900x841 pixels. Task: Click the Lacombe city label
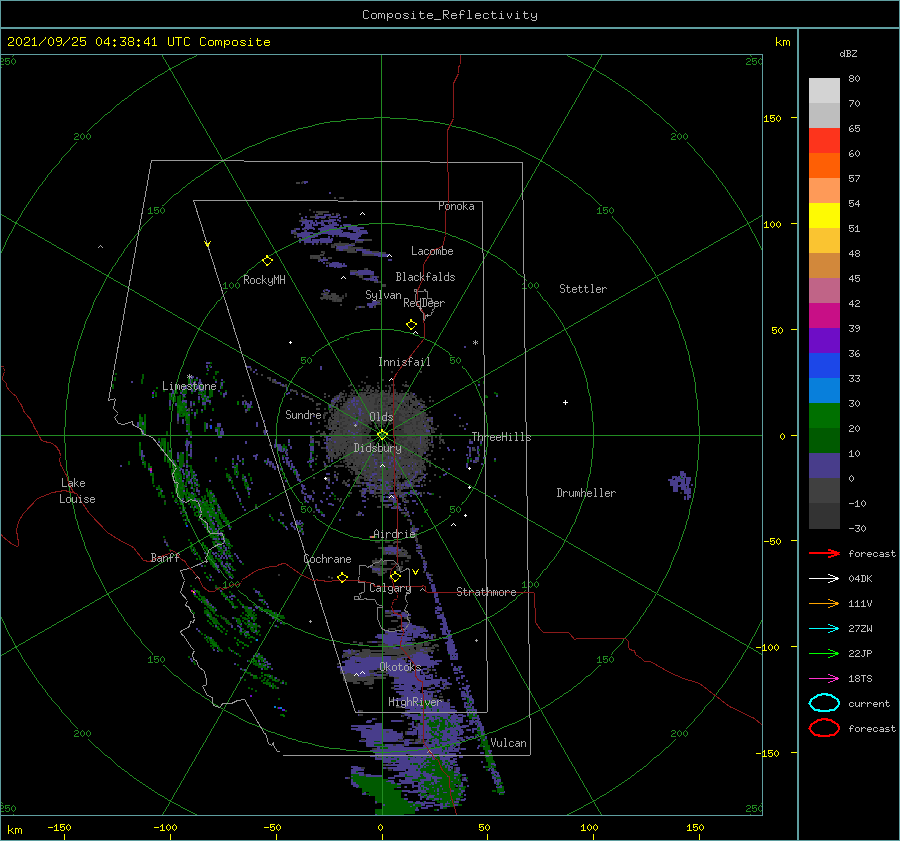click(x=432, y=251)
